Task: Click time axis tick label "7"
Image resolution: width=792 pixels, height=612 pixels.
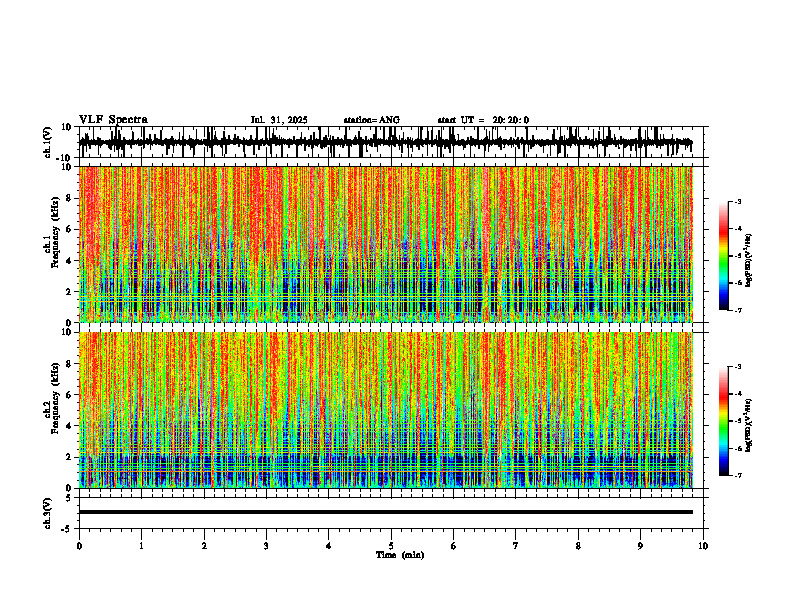Action: click(516, 546)
